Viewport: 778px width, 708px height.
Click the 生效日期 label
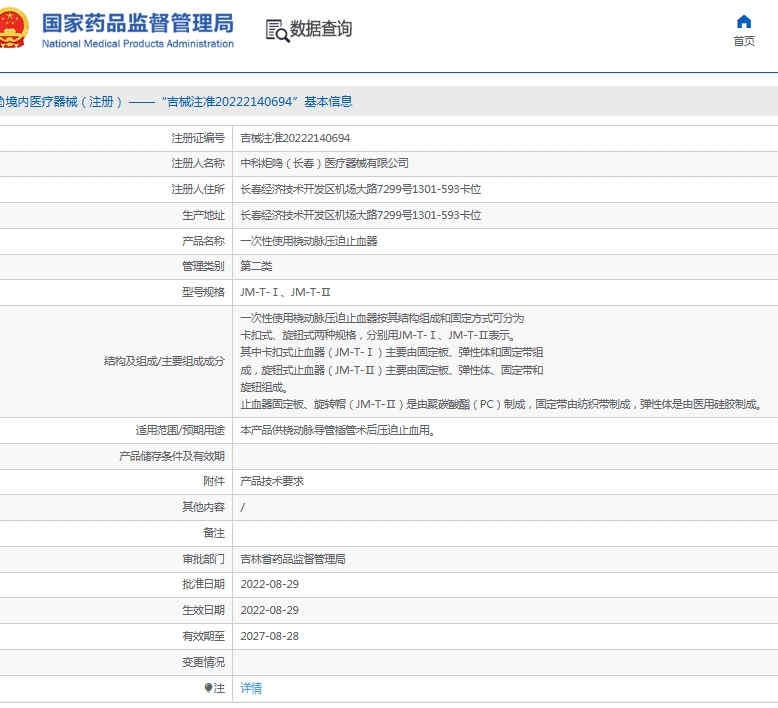[x=203, y=610]
